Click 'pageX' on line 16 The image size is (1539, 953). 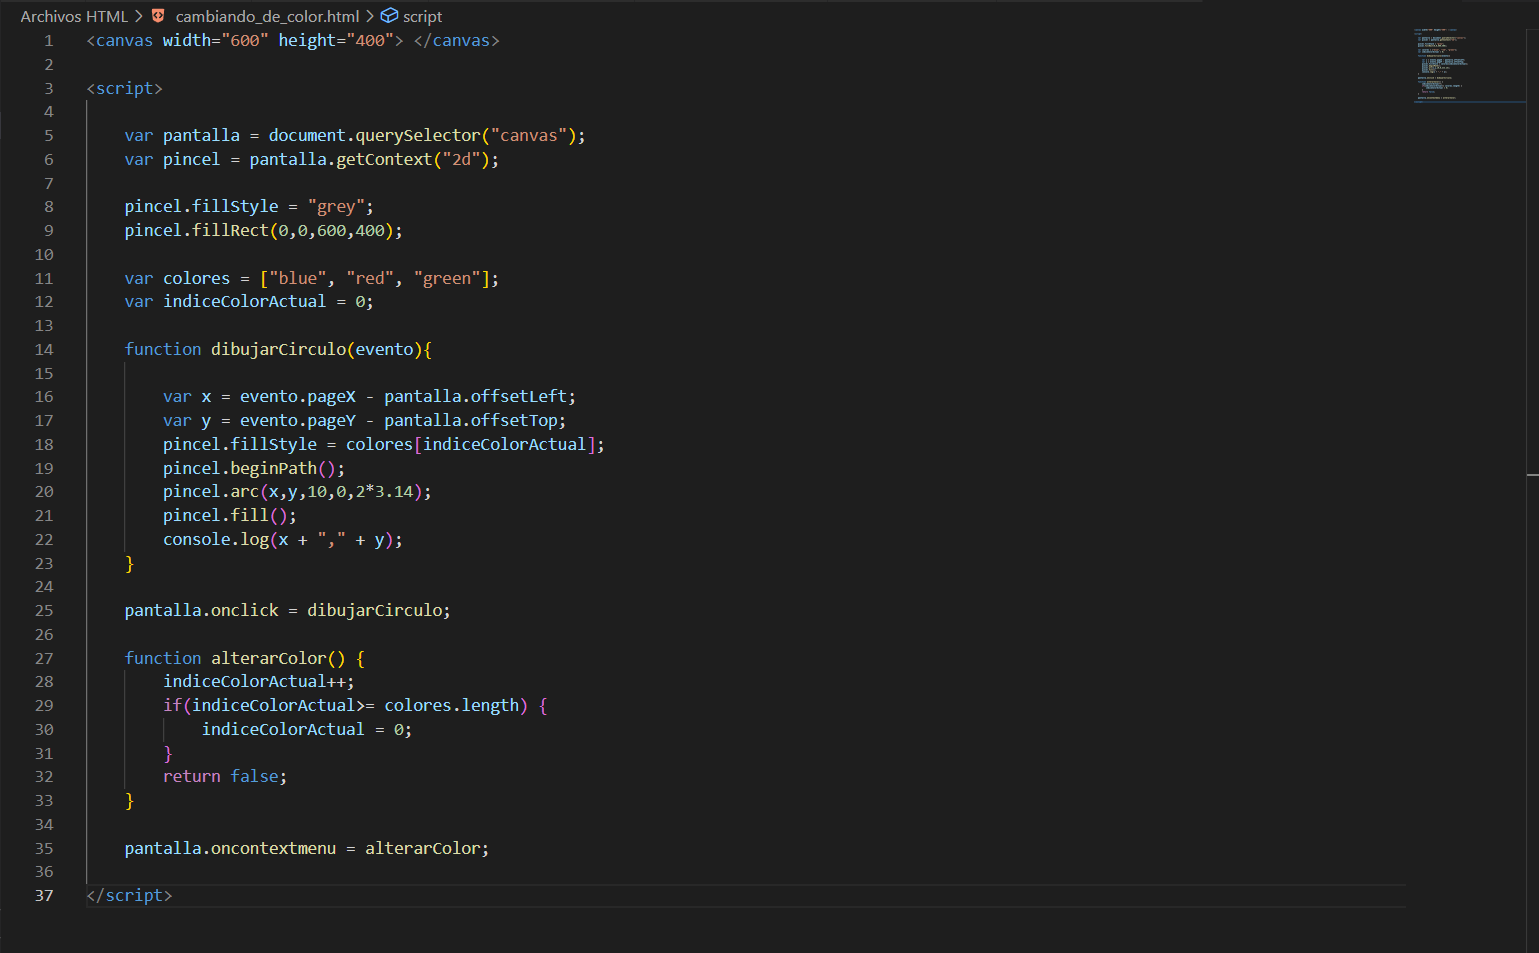coord(331,397)
